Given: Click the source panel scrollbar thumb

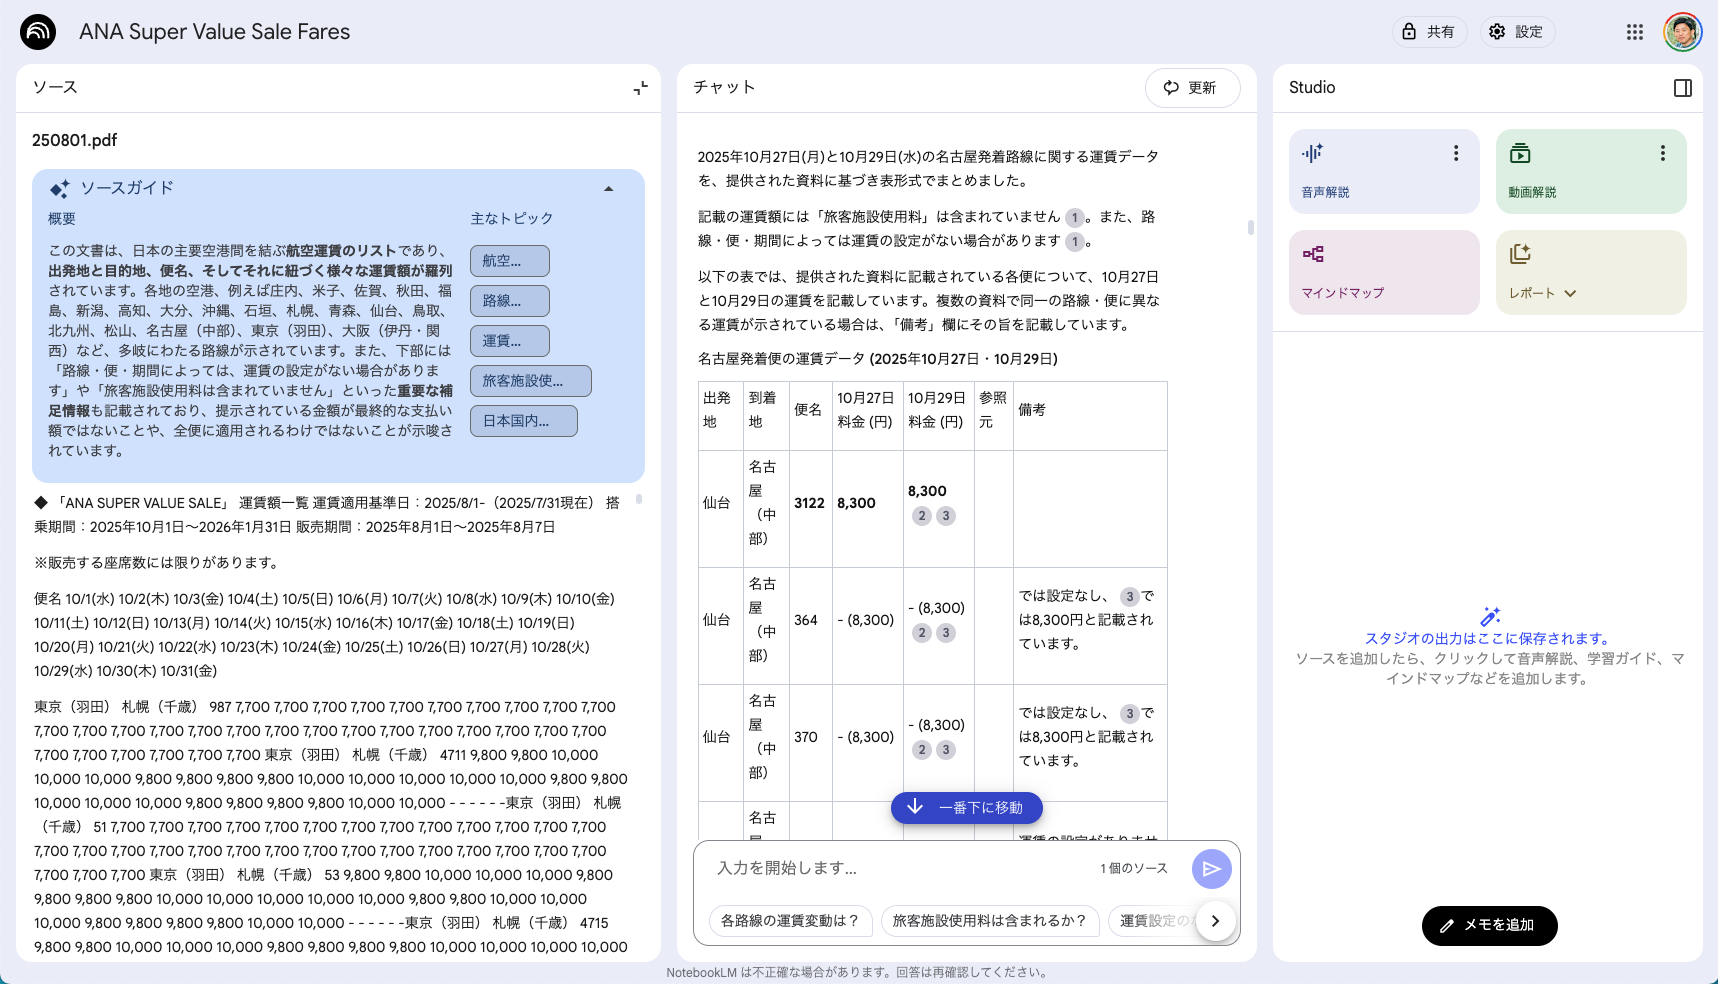Looking at the screenshot, I should click(x=639, y=498).
